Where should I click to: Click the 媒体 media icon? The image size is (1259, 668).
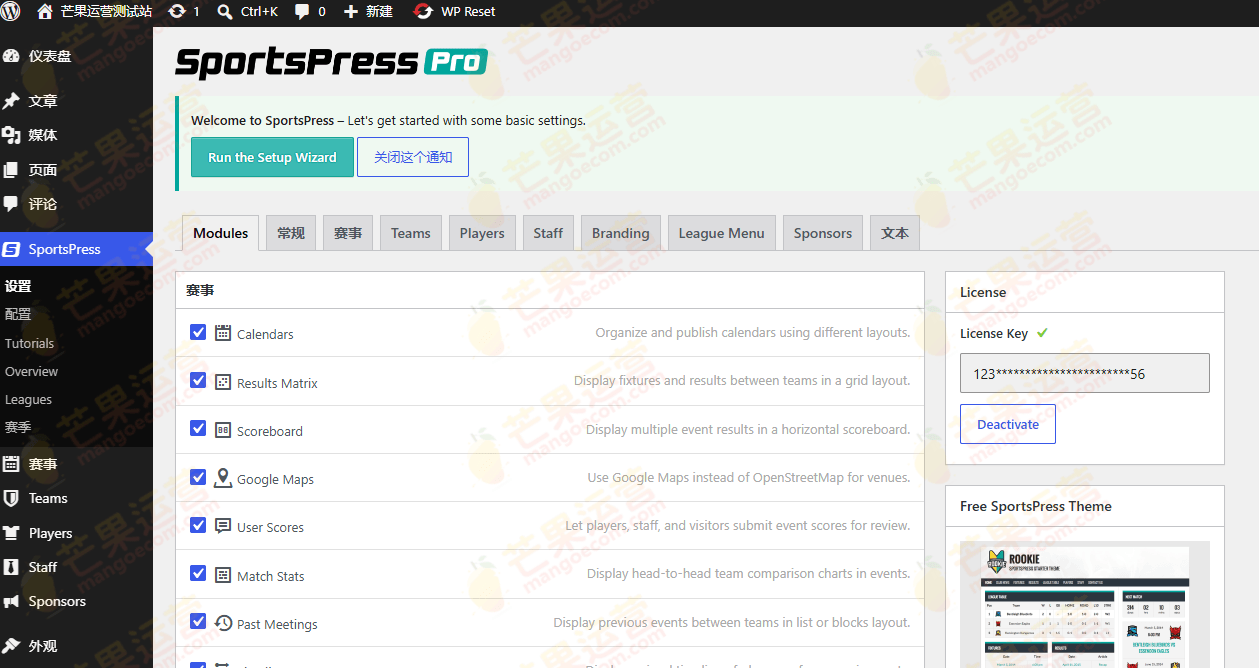point(11,135)
